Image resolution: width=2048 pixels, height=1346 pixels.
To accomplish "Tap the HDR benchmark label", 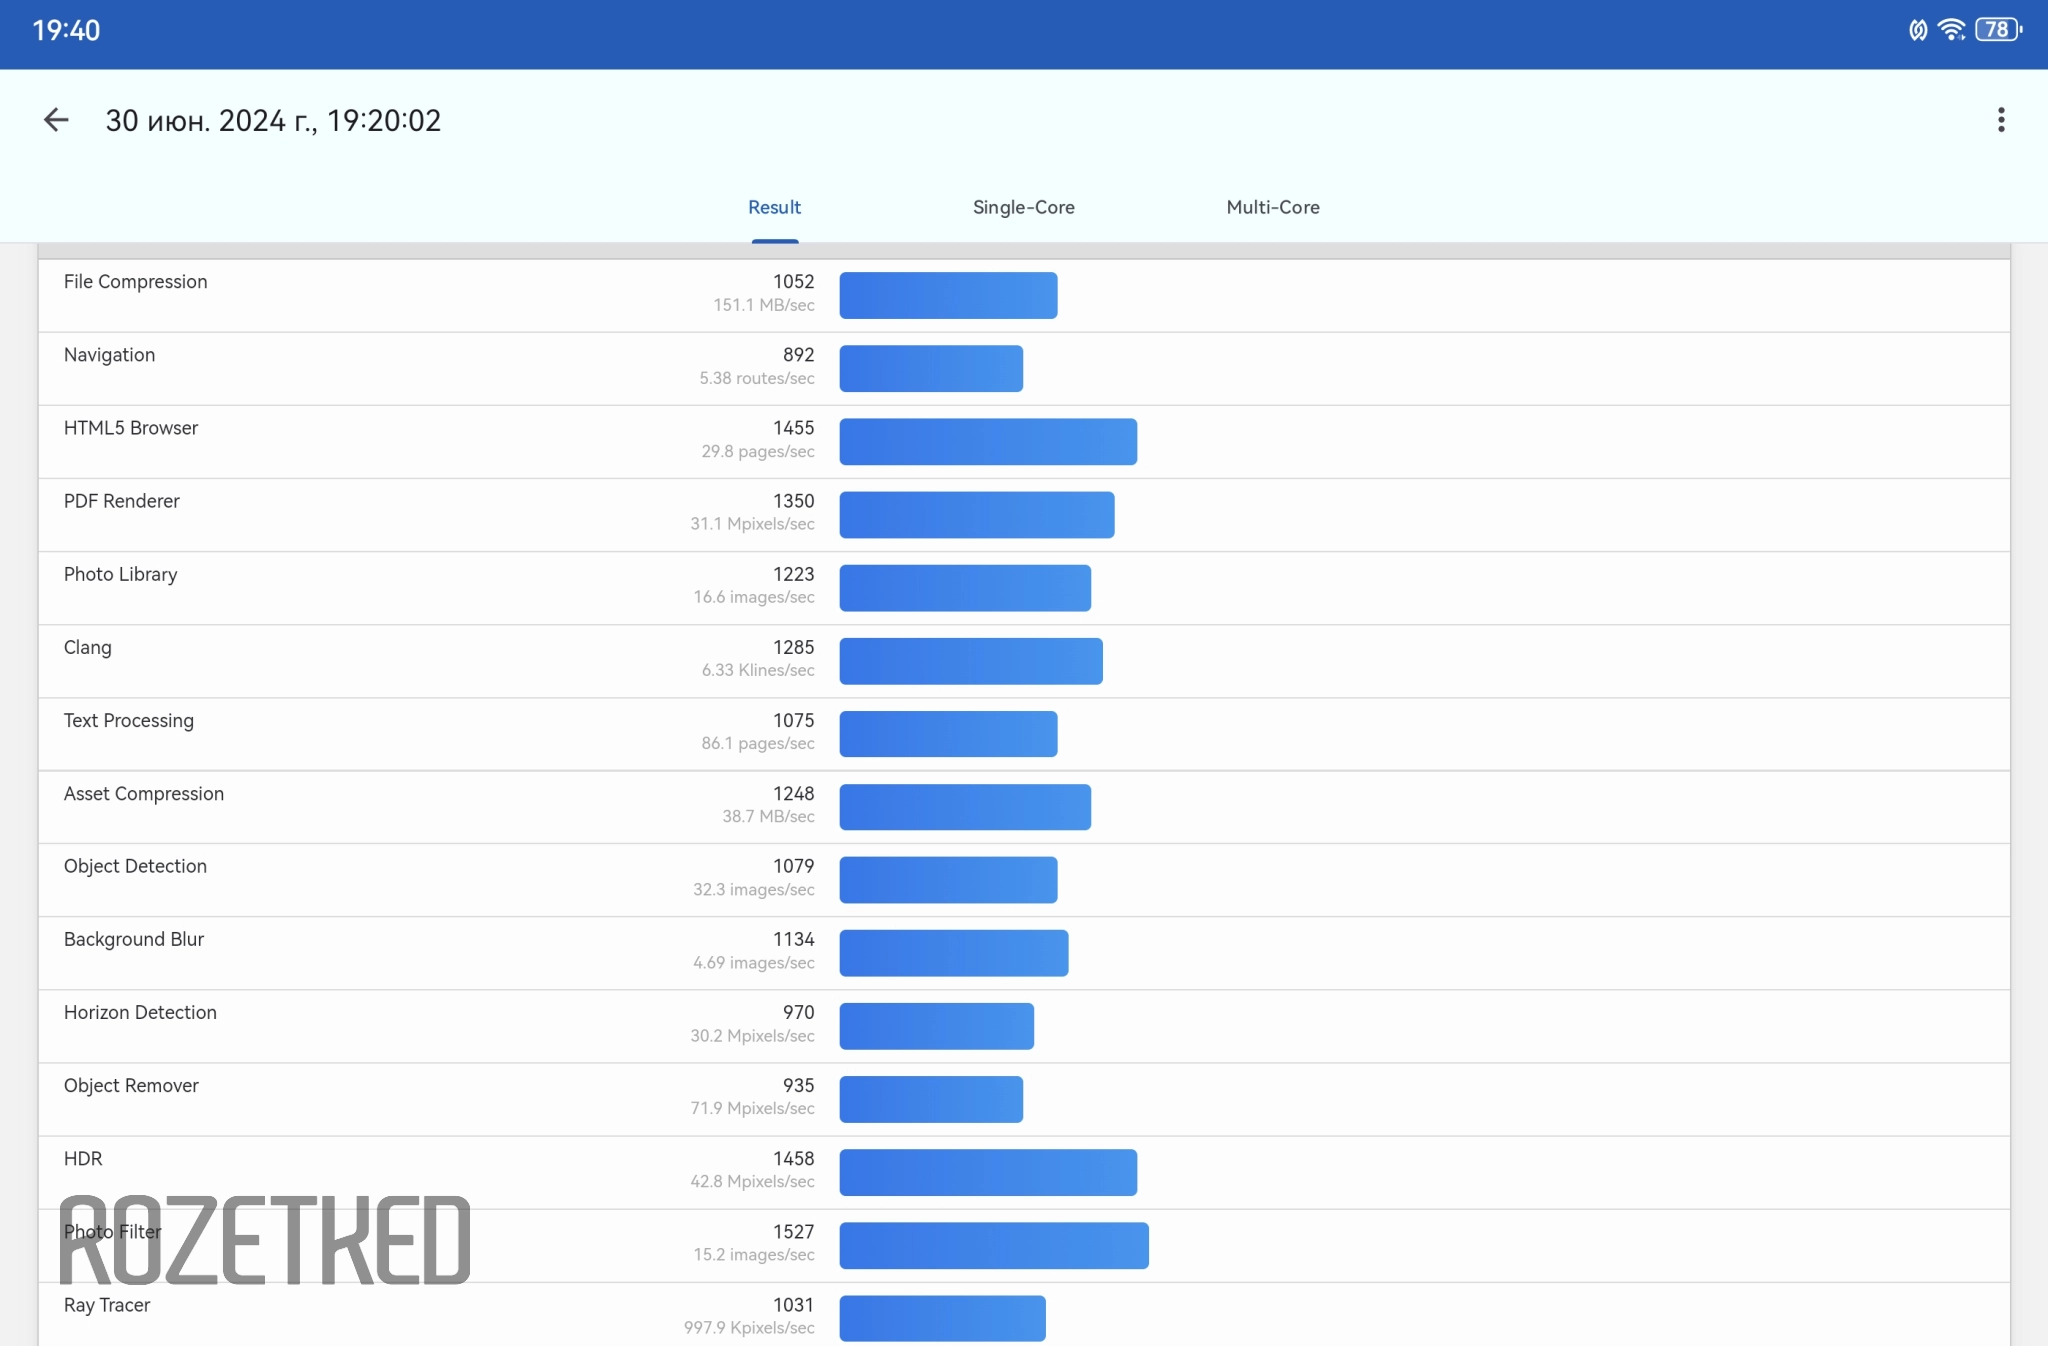I will tap(83, 1158).
